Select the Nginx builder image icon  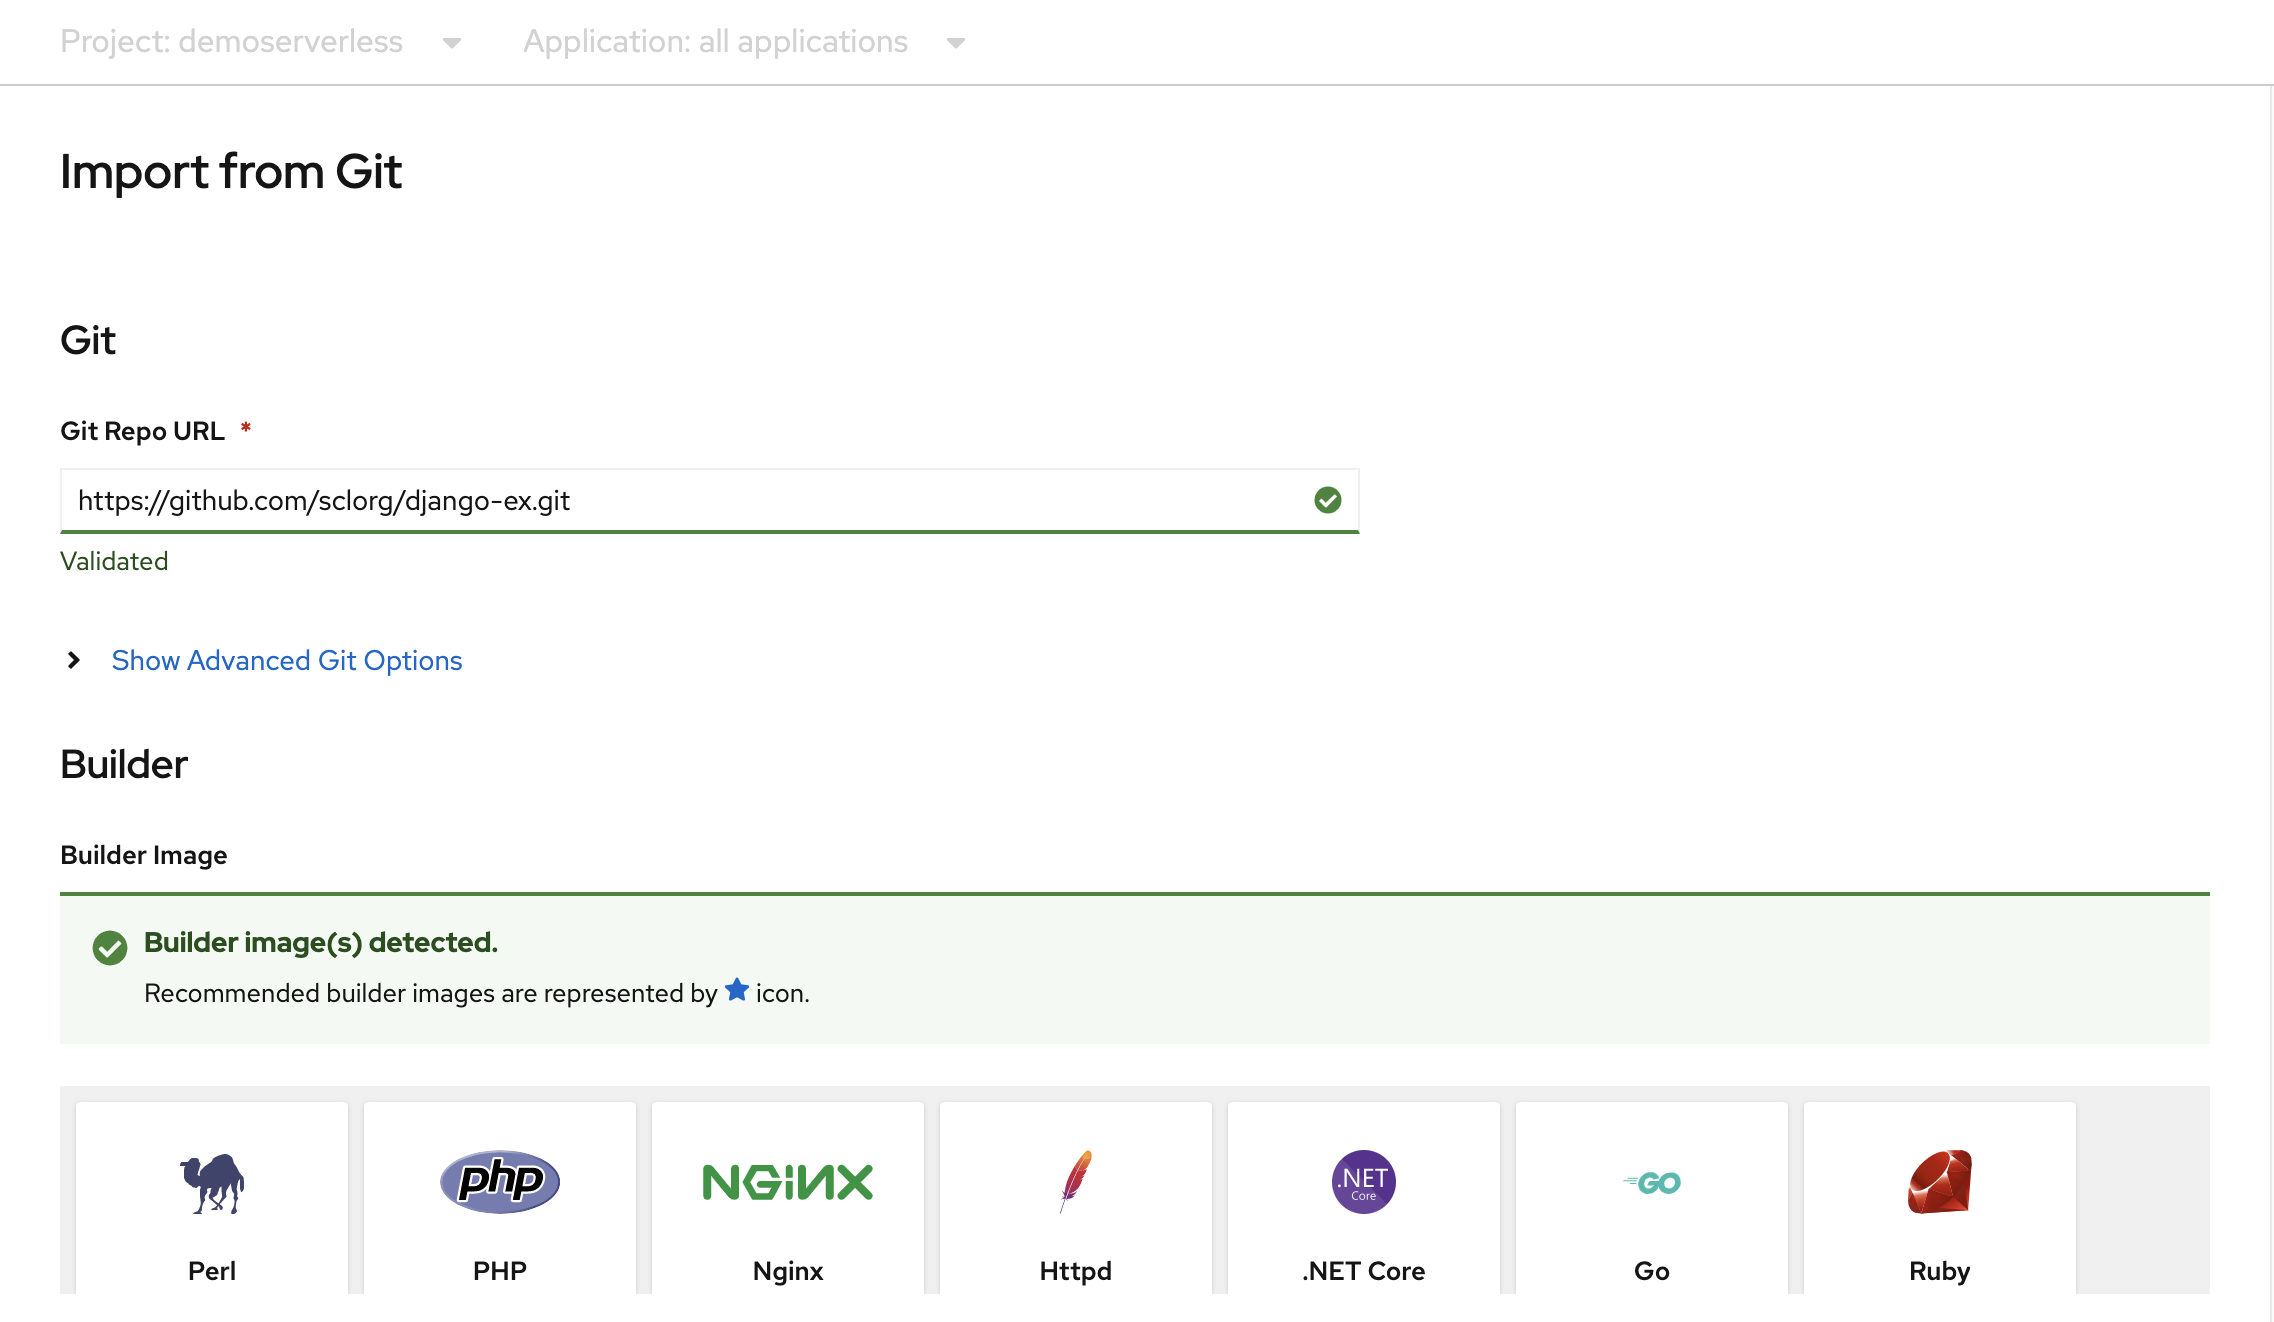[x=787, y=1182]
